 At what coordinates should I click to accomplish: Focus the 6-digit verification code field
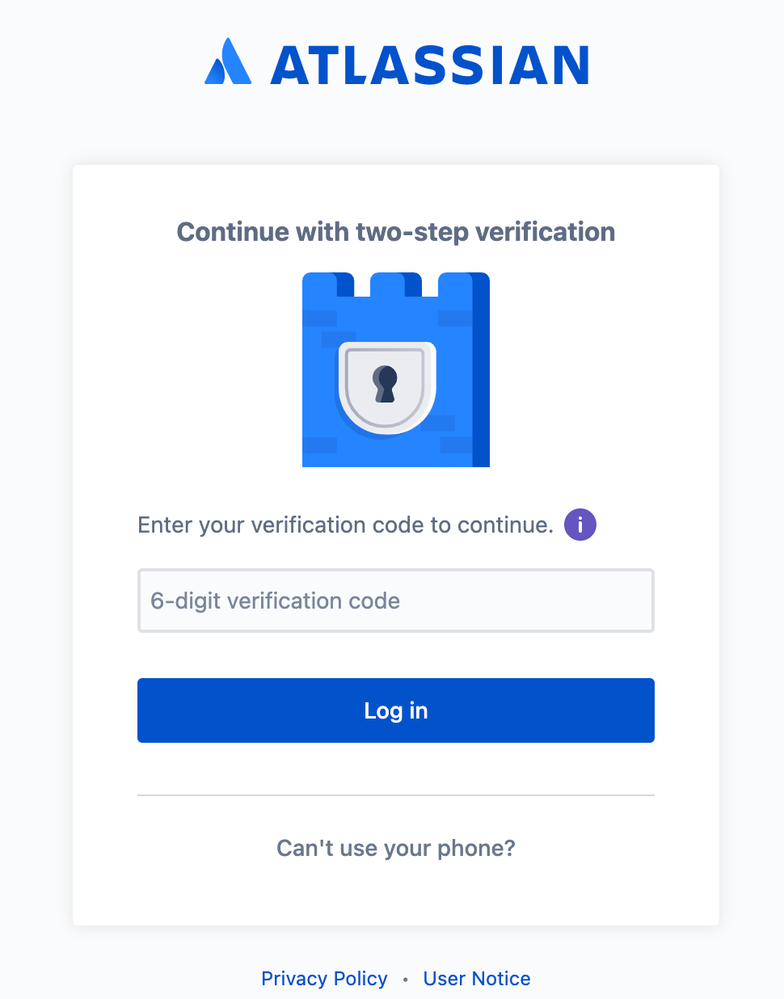[x=396, y=601]
